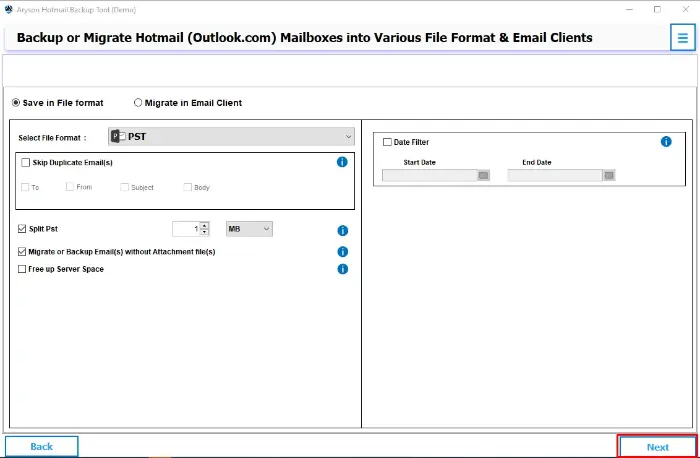Tick the Subject duplicate criterion checkbox

click(x=125, y=187)
